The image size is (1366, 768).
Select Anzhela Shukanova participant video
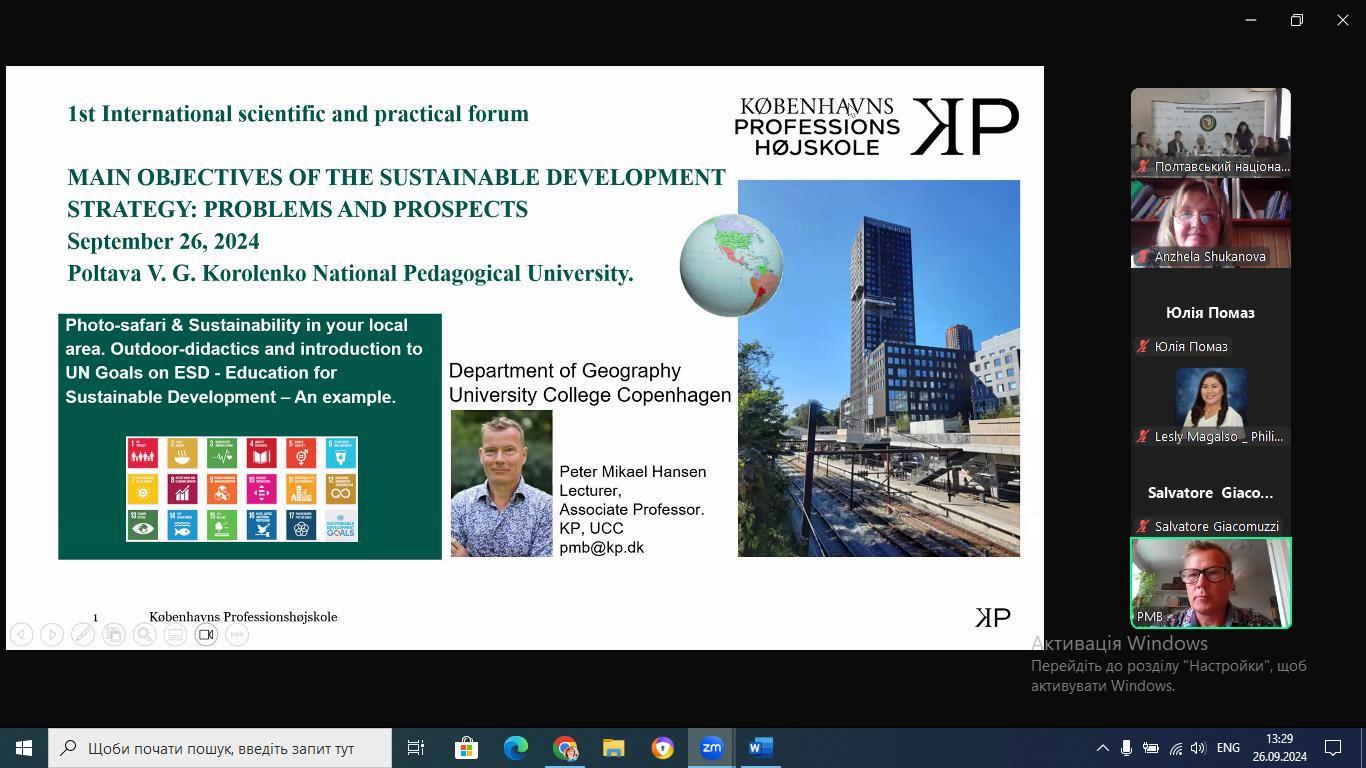pos(1211,223)
